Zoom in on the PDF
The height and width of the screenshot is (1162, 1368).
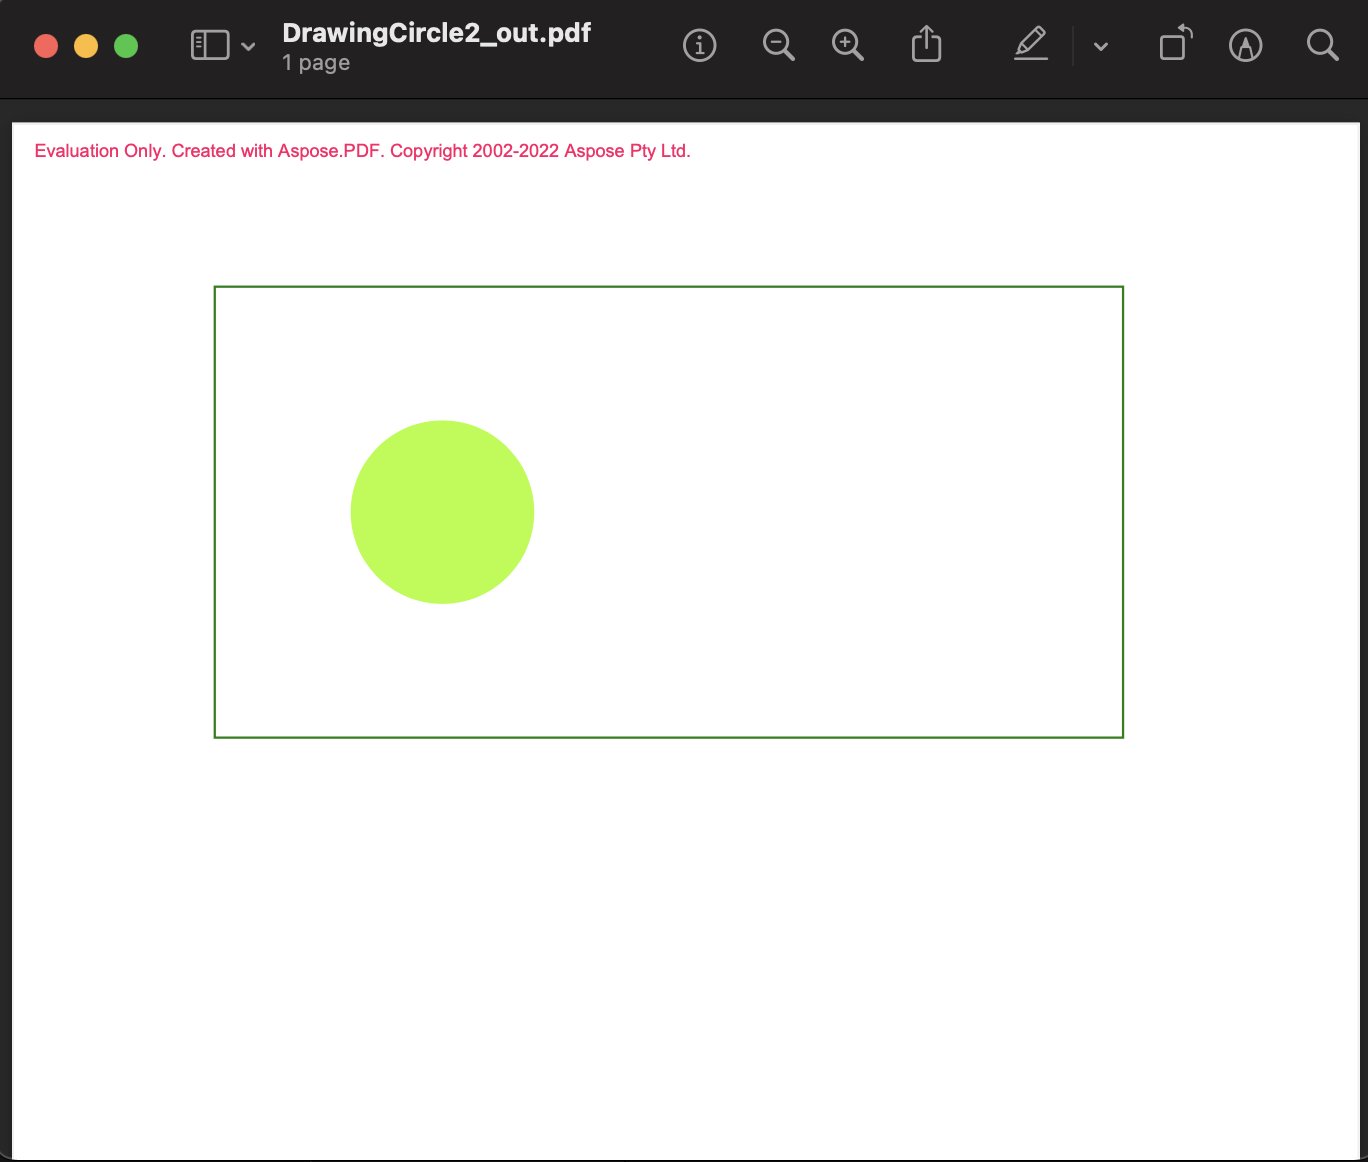847,45
